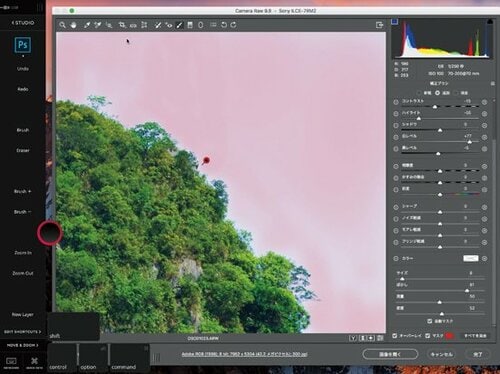This screenshot has height=374, width=500.
Task: Click Undo in the Studio sidebar
Action: click(x=23, y=69)
